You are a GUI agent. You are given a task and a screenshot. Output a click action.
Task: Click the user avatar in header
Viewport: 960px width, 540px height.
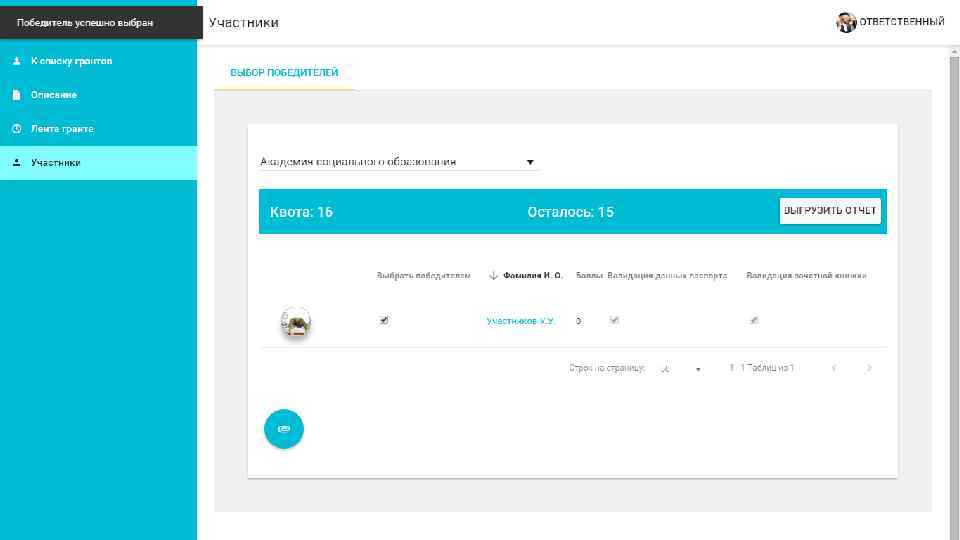[x=846, y=22]
